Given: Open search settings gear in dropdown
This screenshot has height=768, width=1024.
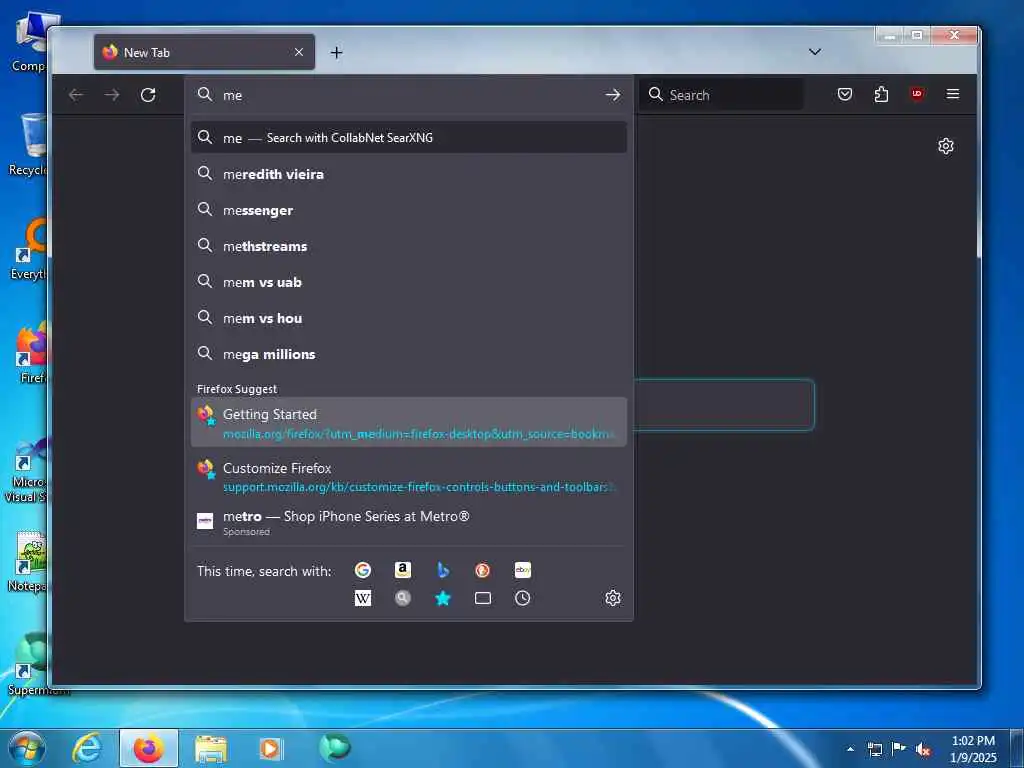Looking at the screenshot, I should [613, 598].
